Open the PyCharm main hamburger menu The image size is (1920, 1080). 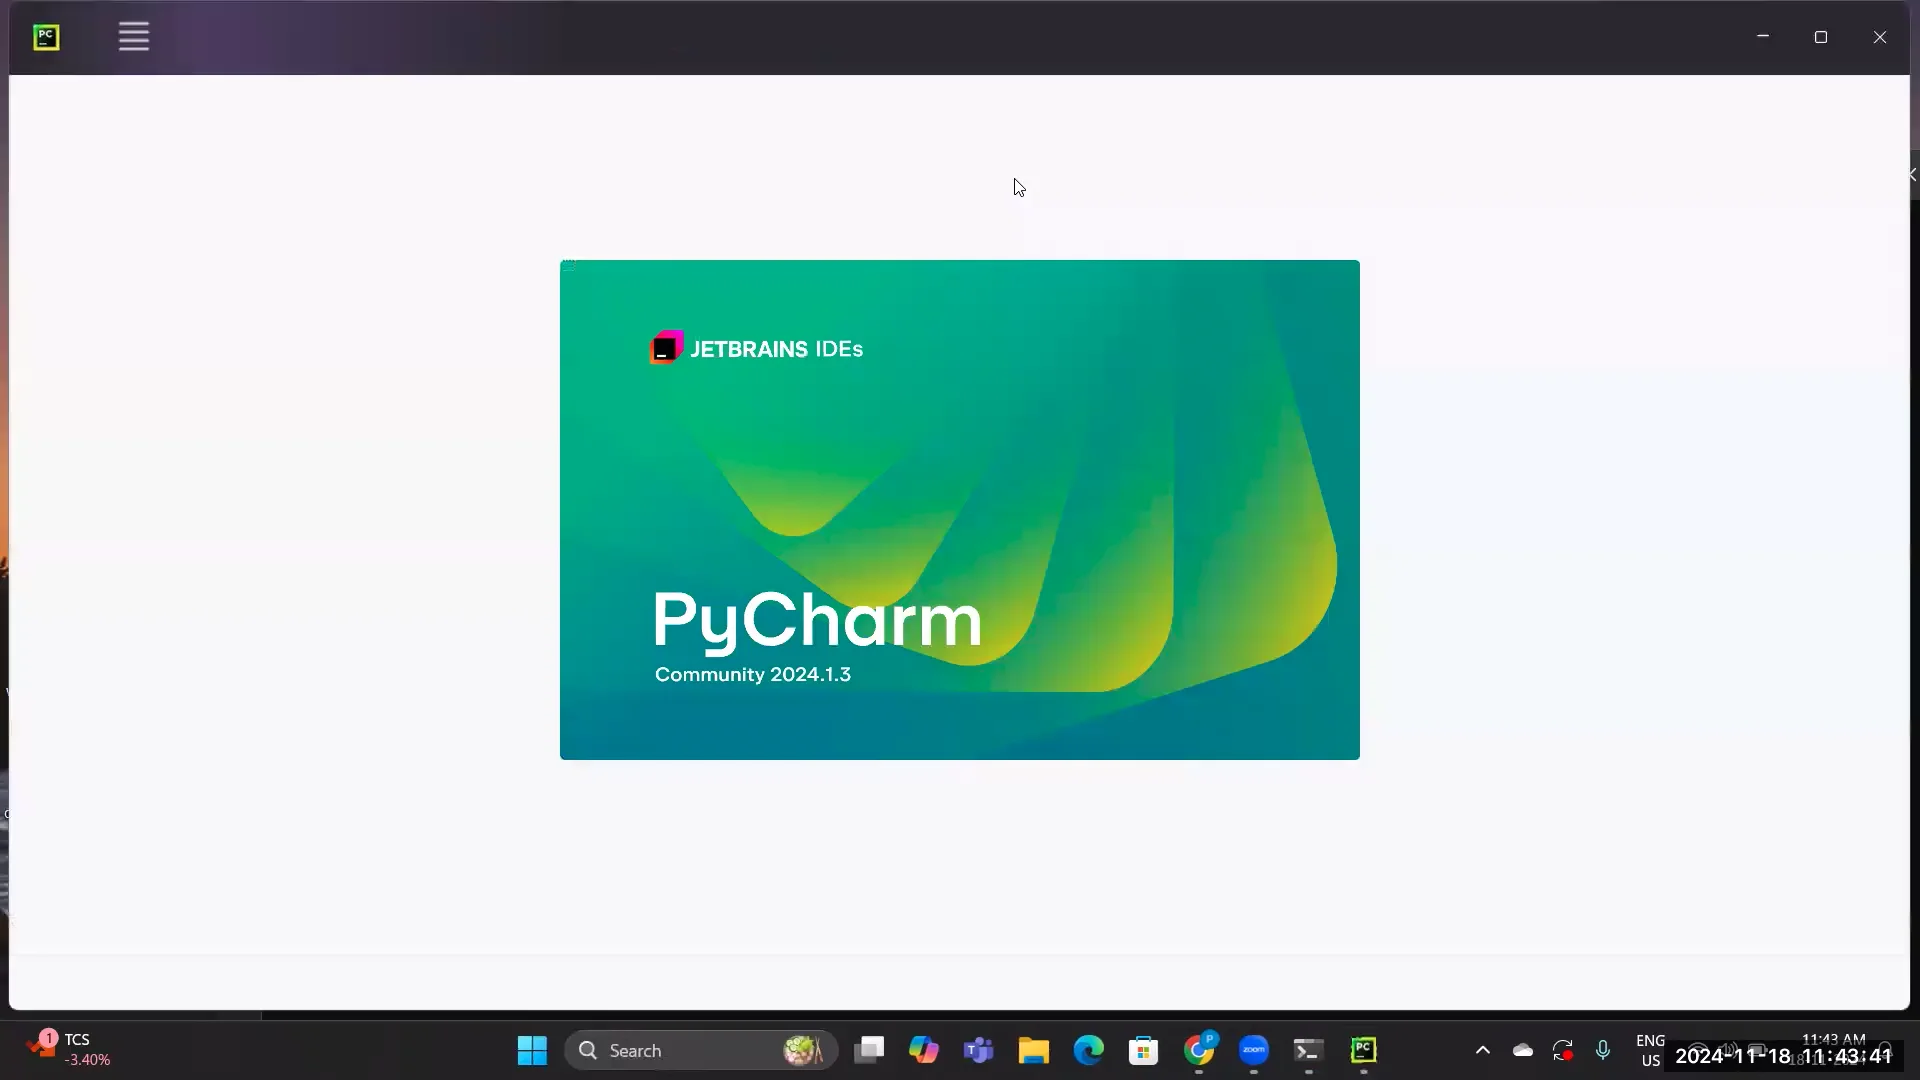tap(133, 37)
